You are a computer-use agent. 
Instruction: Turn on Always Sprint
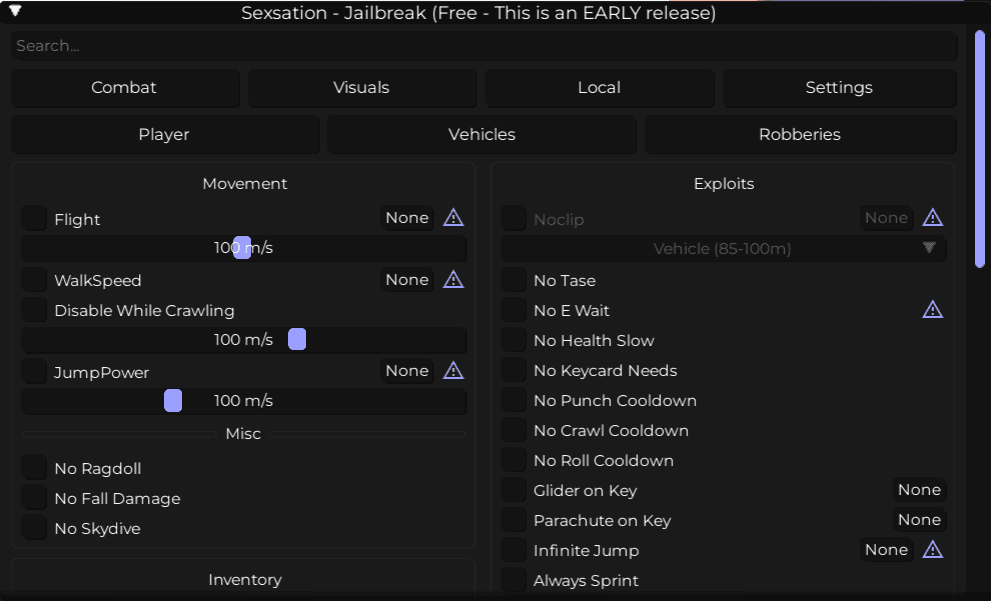pos(514,580)
